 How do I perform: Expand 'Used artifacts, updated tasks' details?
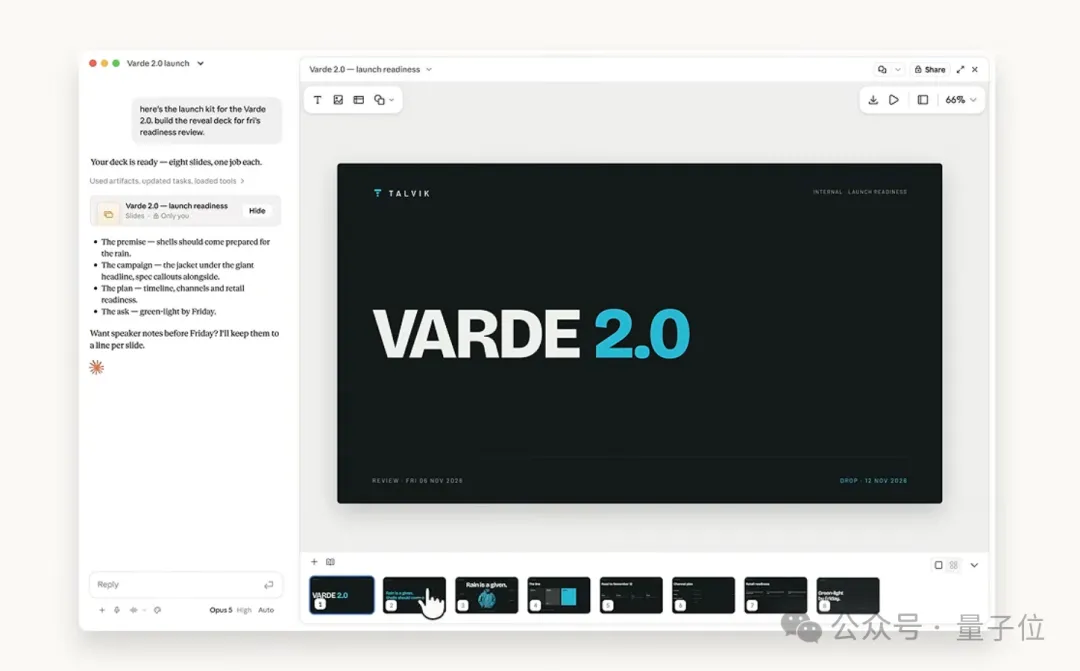(167, 181)
